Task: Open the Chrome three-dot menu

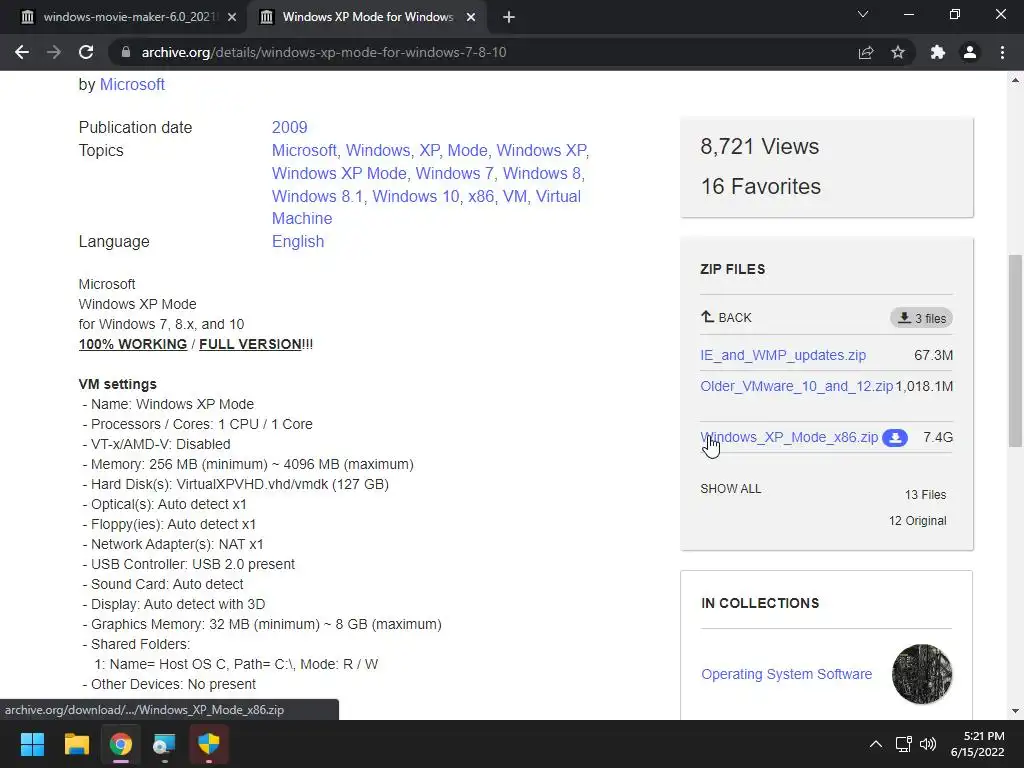Action: pos(1002,52)
